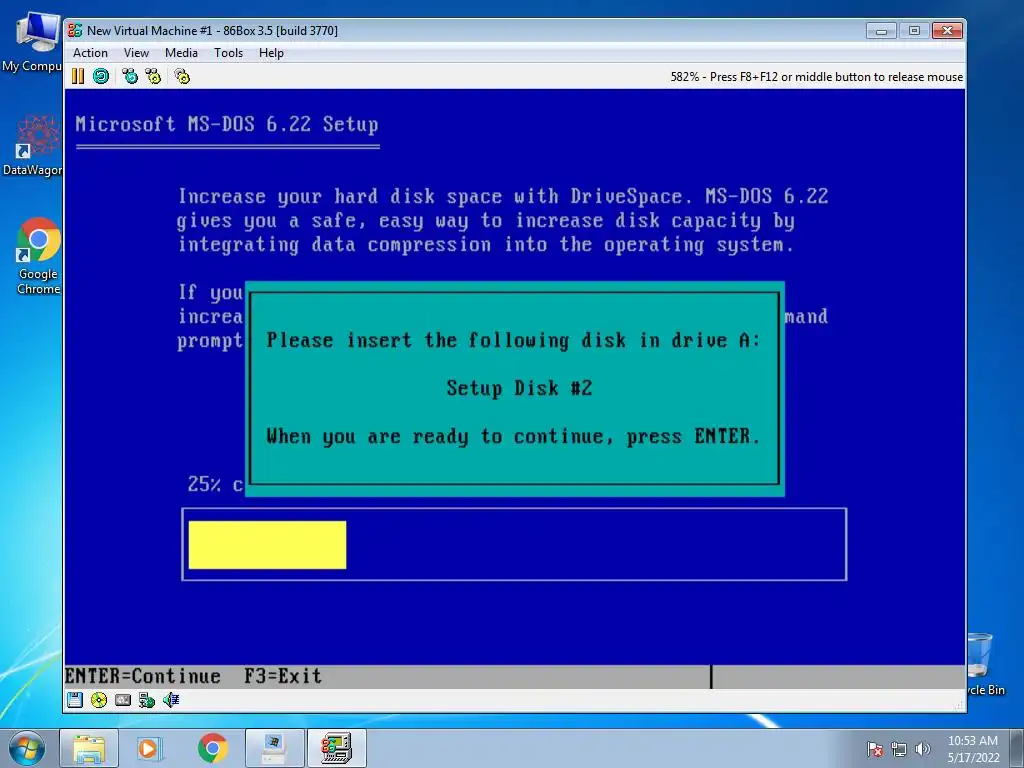Send Ctrl+Alt+Del via the teal keyboard icon
The image size is (1024, 768).
[130, 76]
